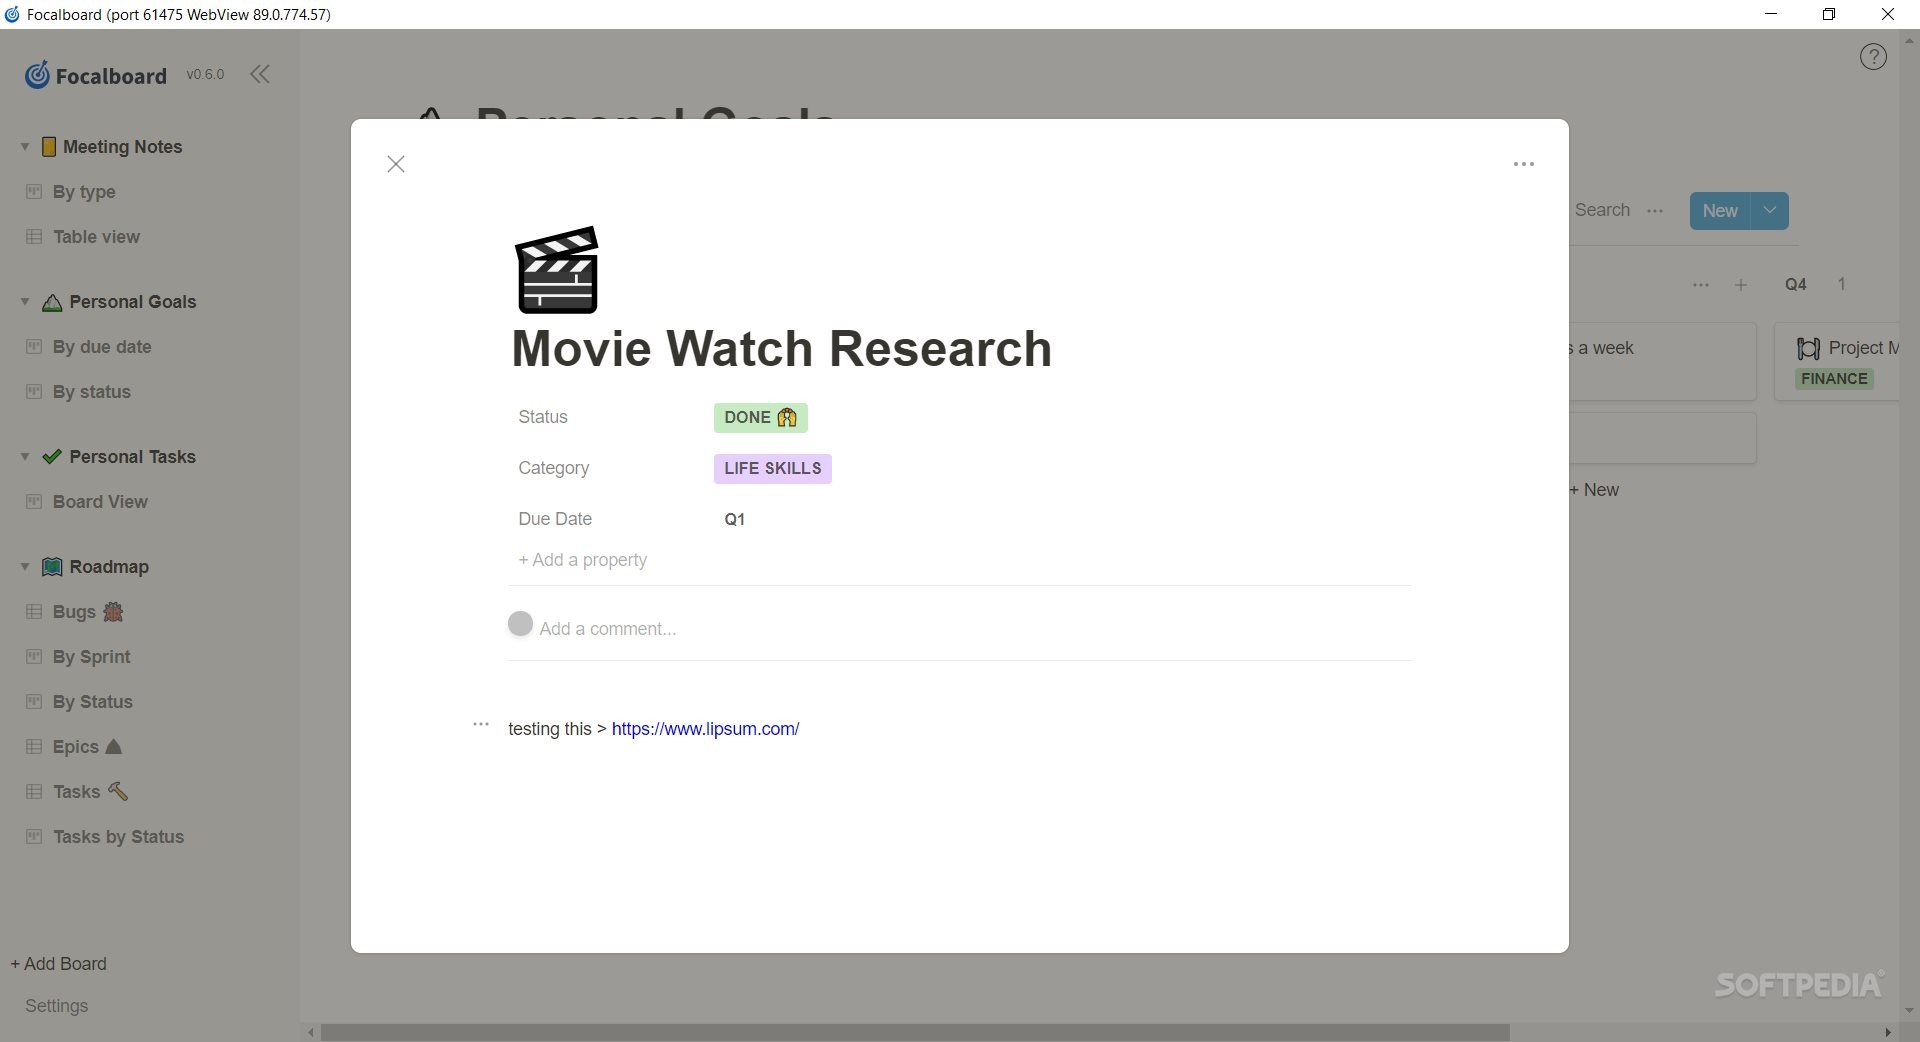Open the By due date view

[x=102, y=347]
